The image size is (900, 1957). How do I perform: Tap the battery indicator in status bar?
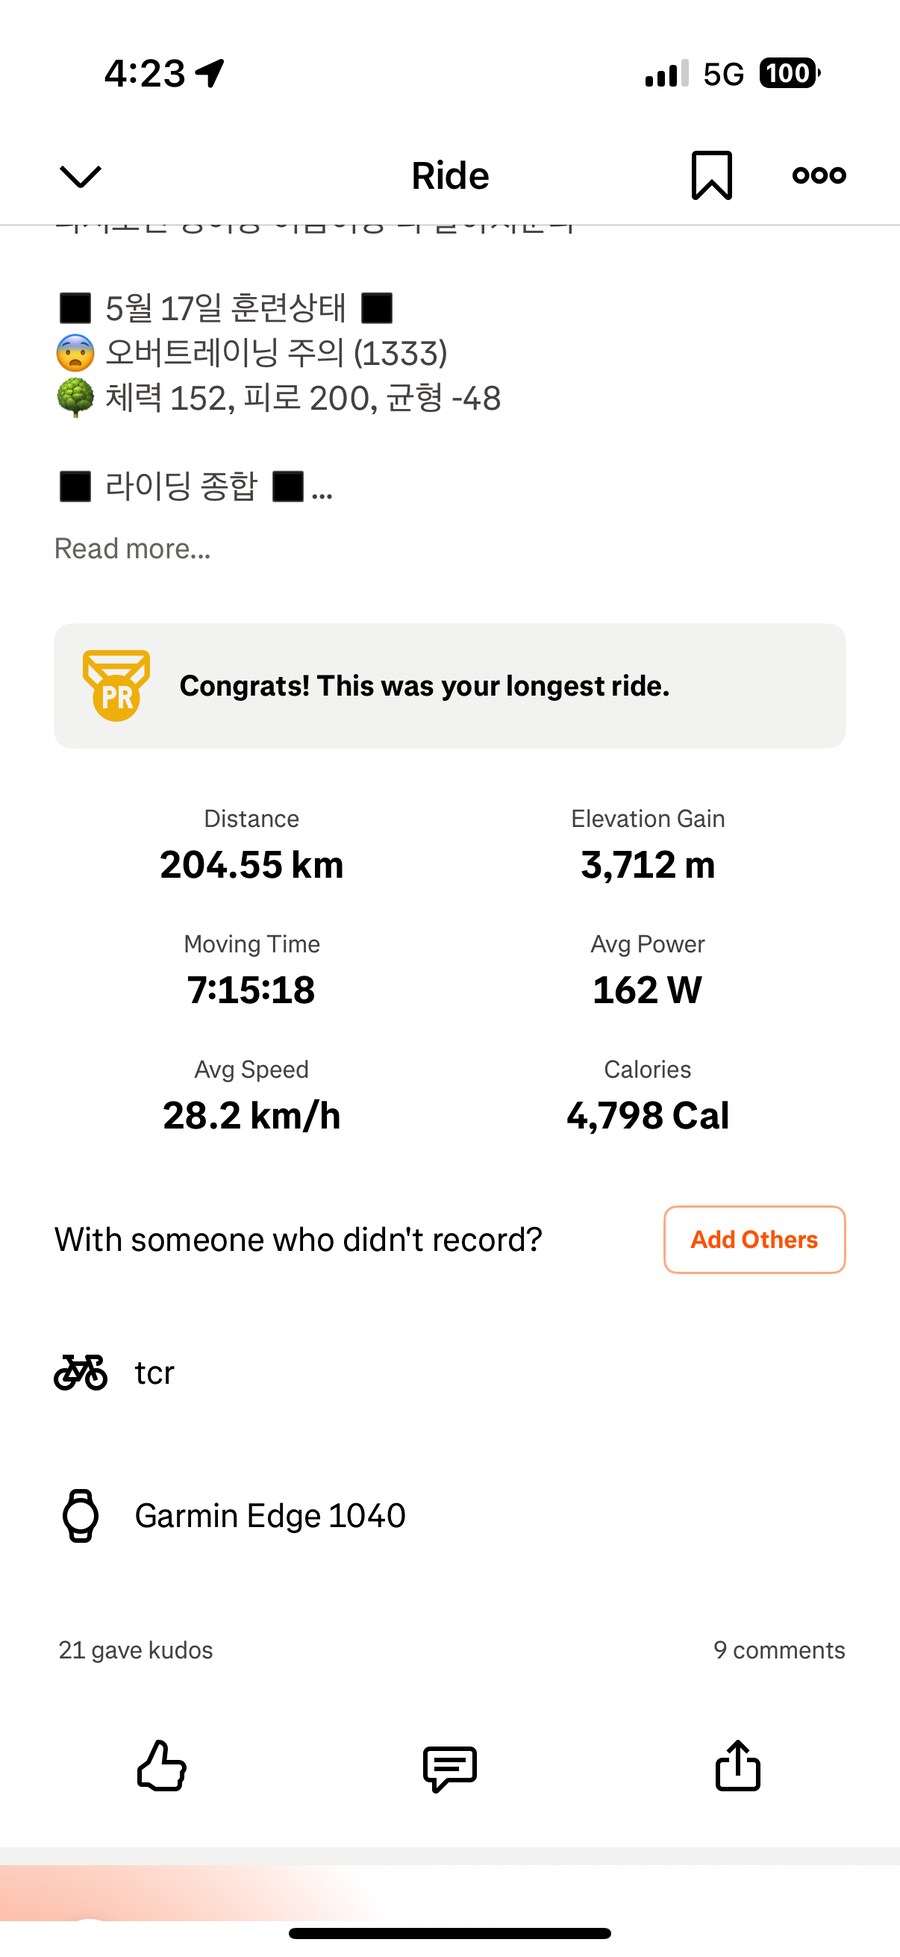coord(790,73)
